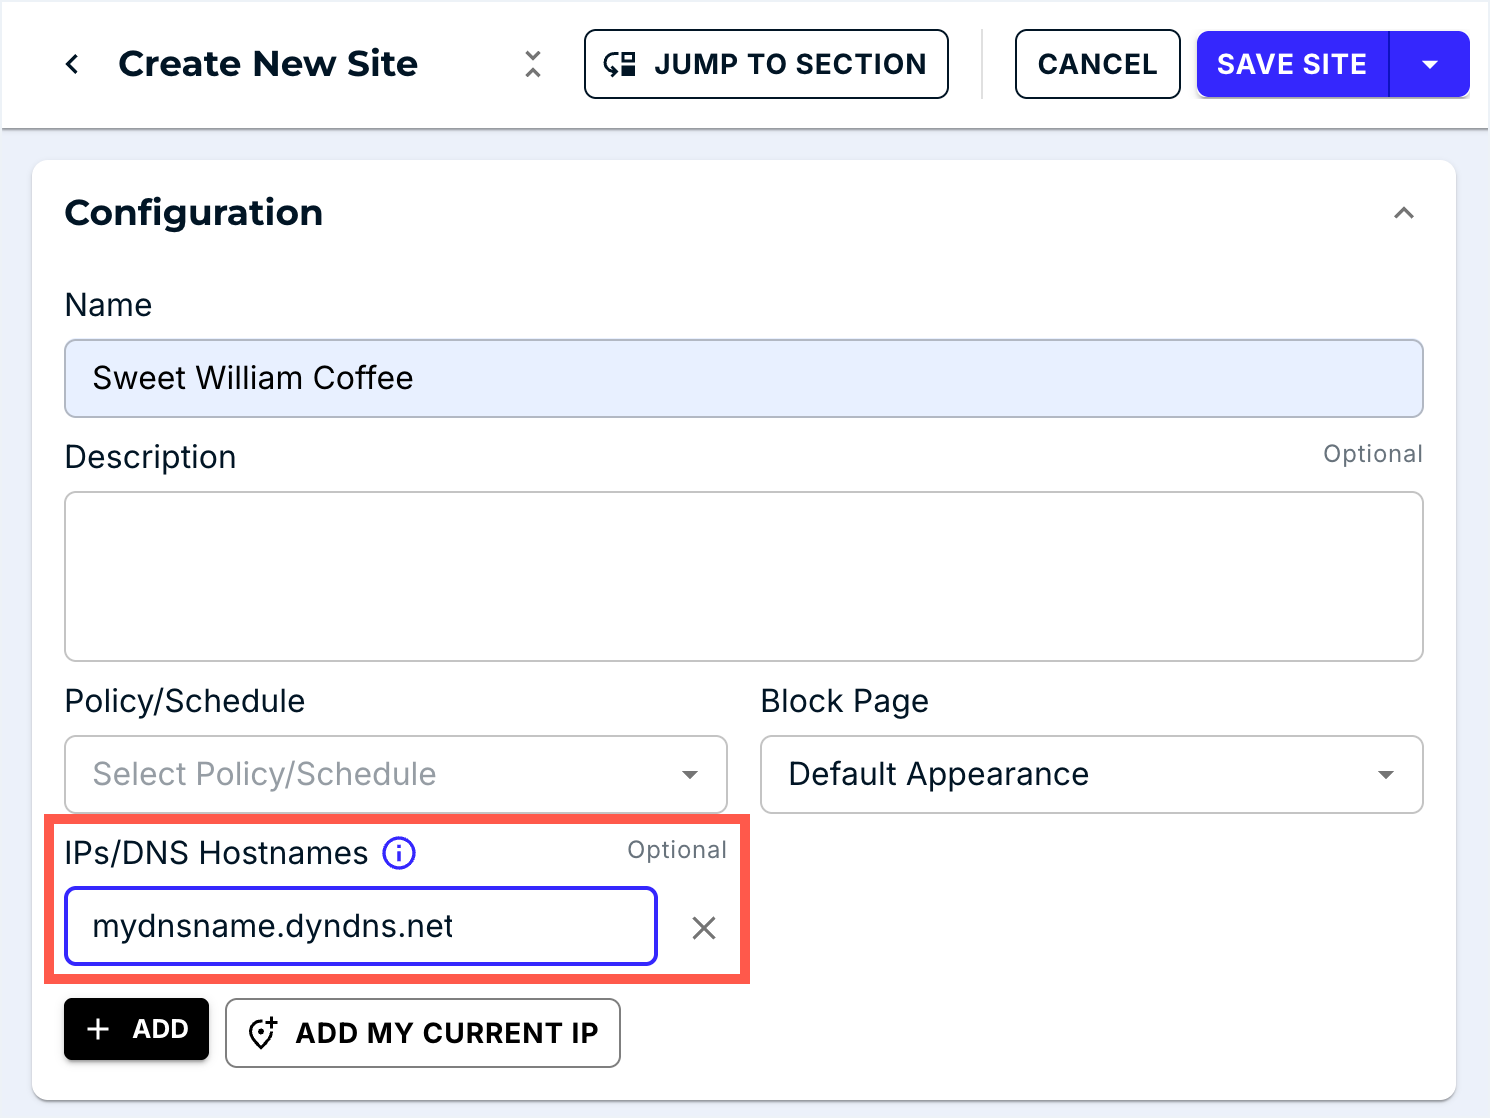This screenshot has width=1490, height=1118.
Task: Collapse the Configuration section chevron
Action: pos(1404,213)
